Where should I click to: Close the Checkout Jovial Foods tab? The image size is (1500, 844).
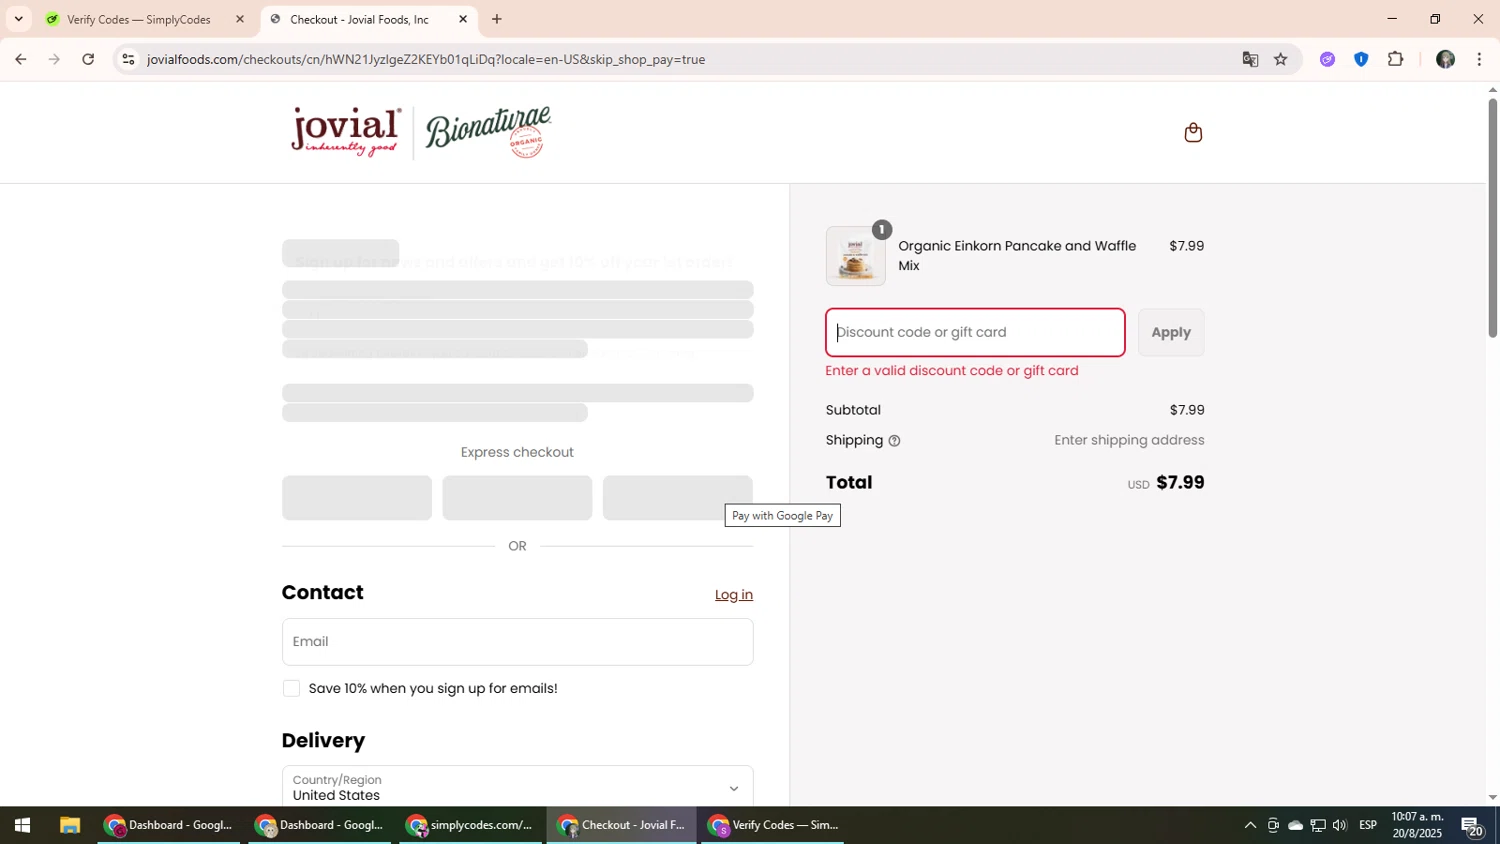point(463,19)
